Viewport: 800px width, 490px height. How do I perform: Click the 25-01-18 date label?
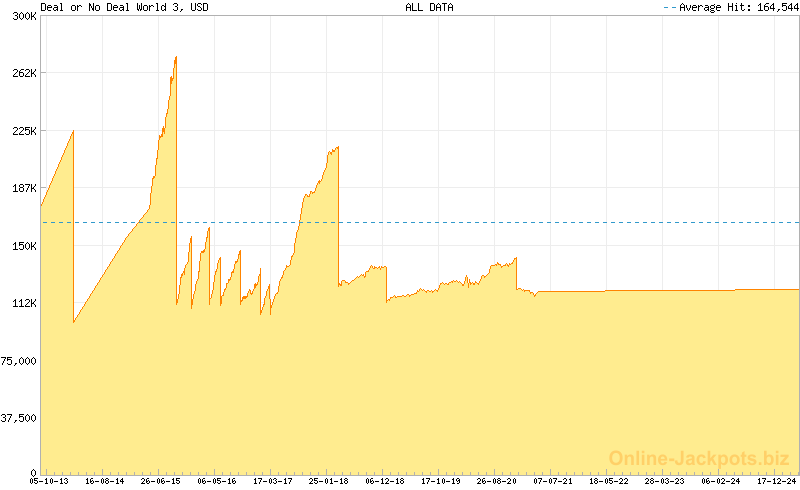pyautogui.click(x=328, y=481)
